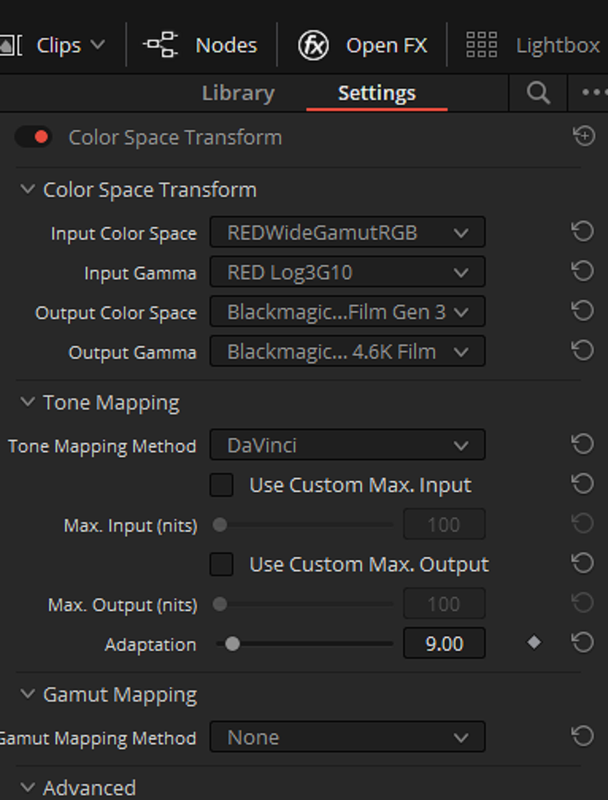Click the Max. Output (nits) slider
Screen dimensions: 608x800
[x=303, y=604]
